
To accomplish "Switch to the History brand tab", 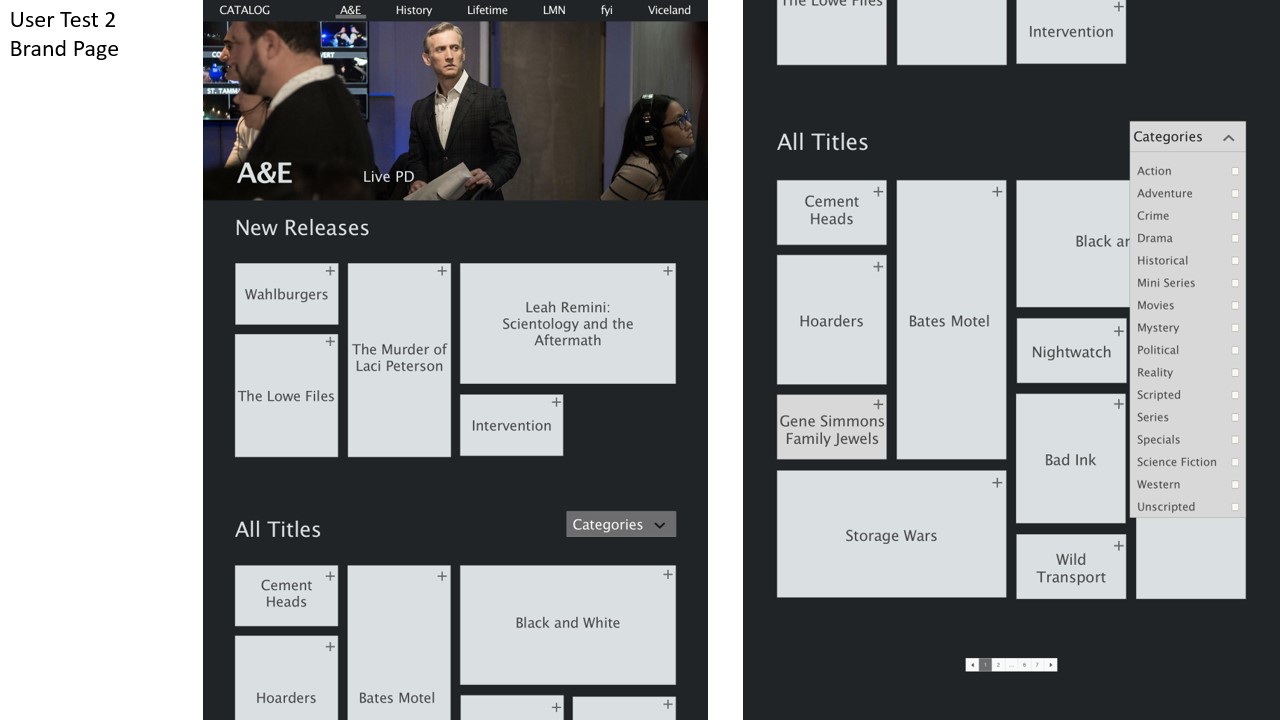I will click(413, 10).
